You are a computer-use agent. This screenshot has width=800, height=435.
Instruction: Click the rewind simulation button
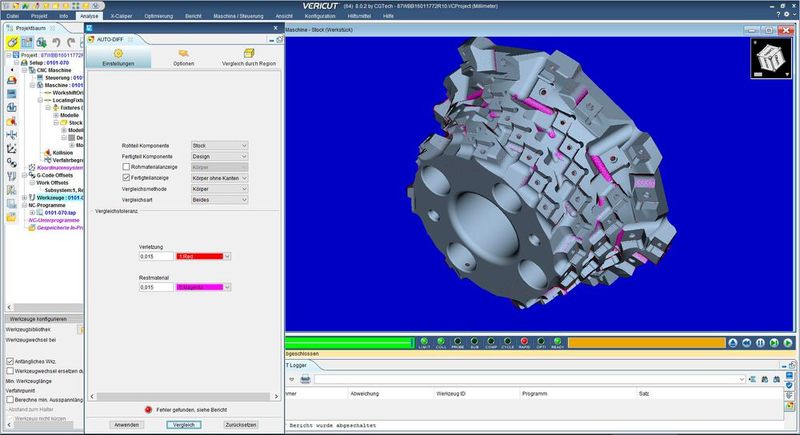click(x=746, y=343)
